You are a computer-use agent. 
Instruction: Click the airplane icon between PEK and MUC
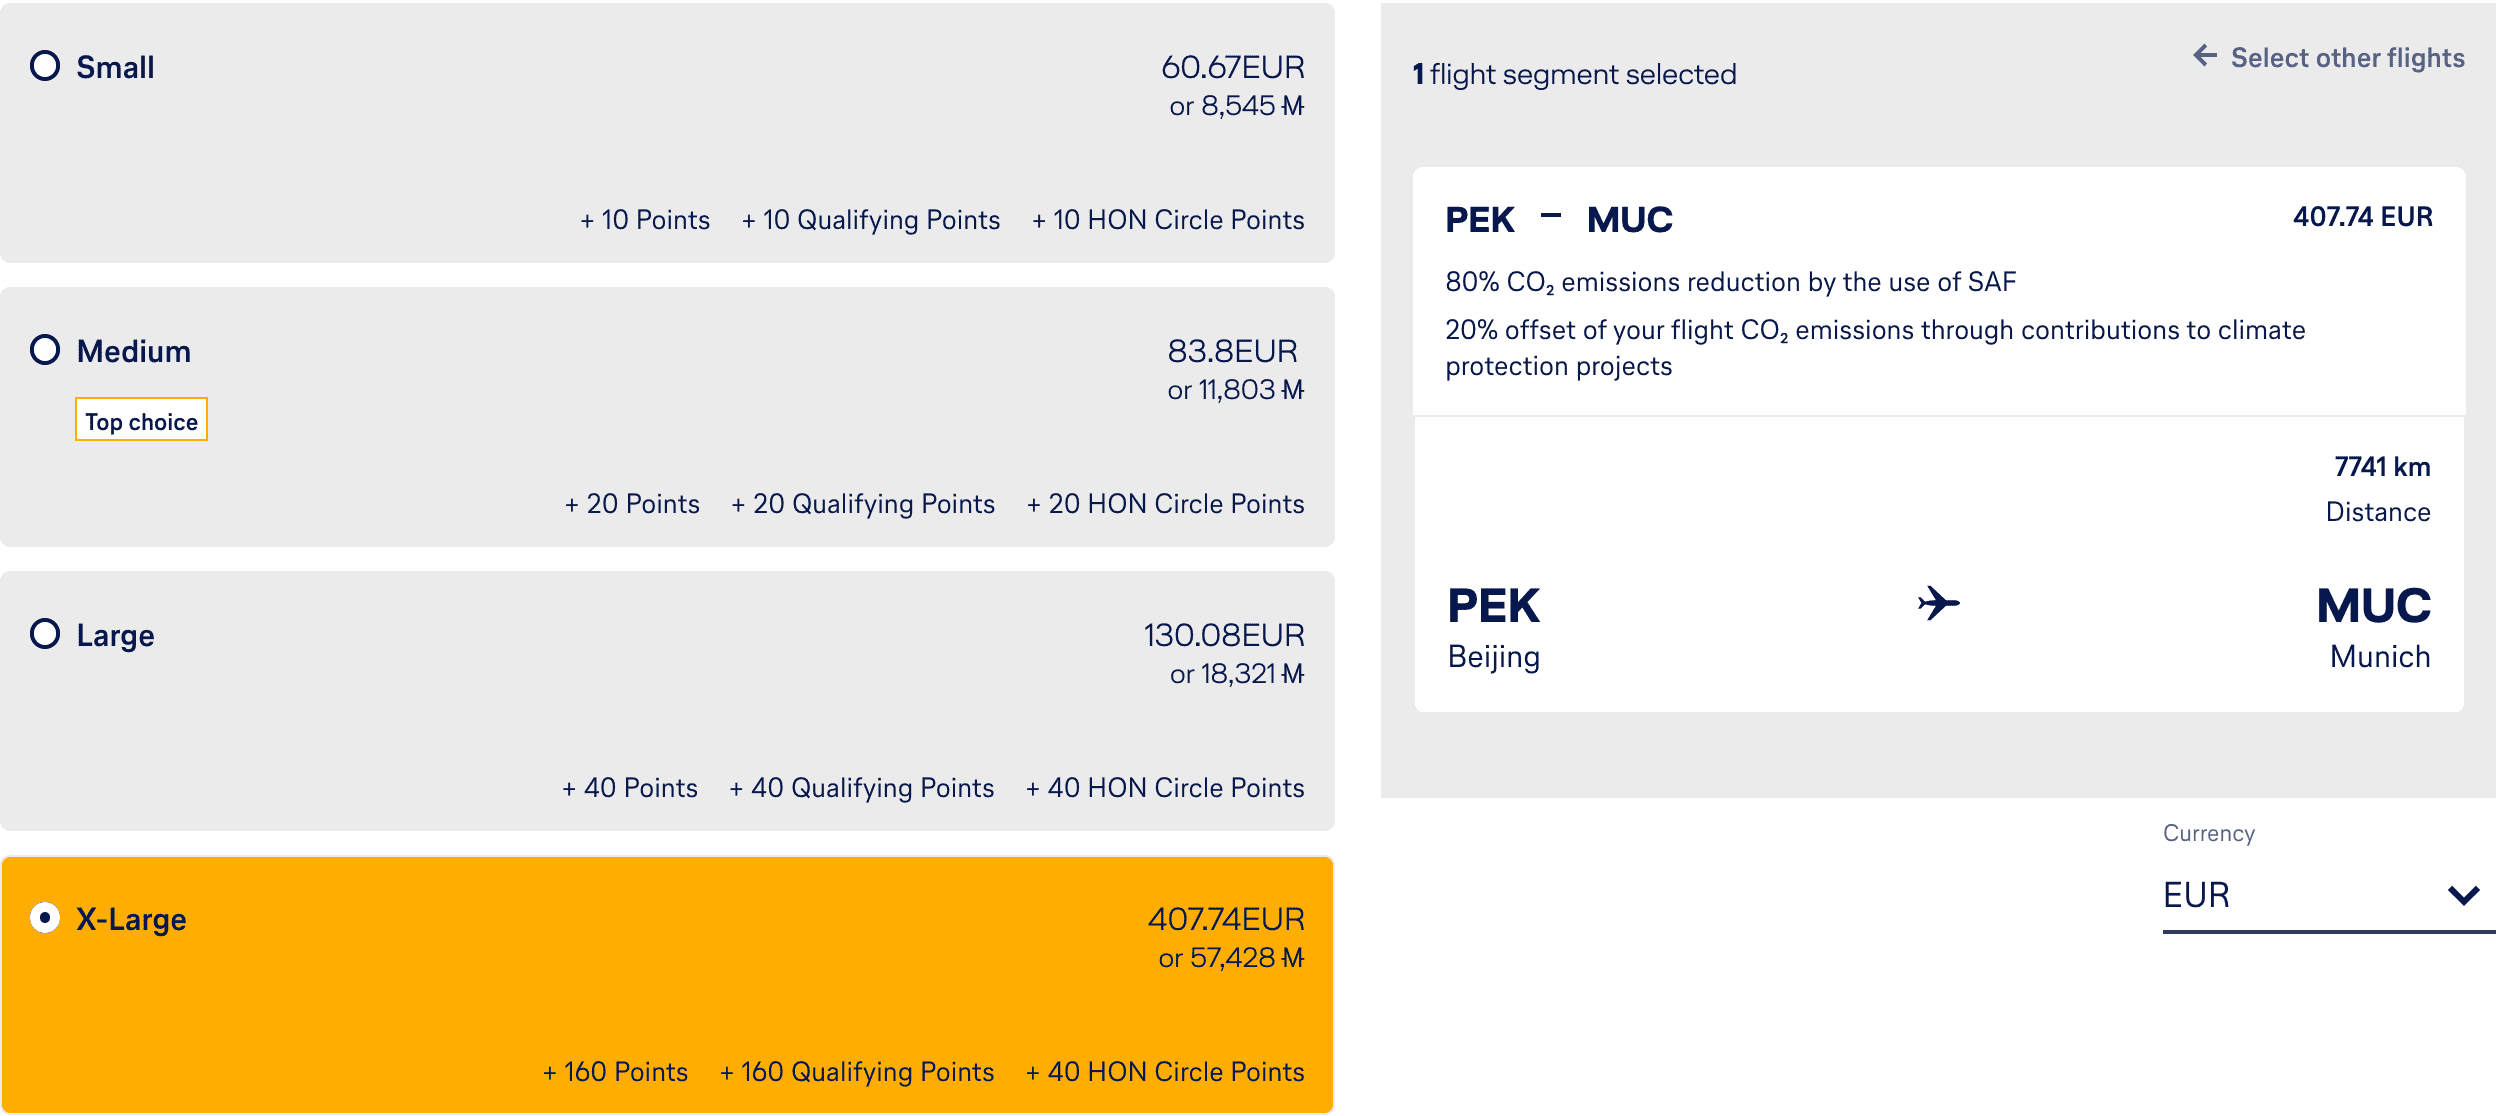[1938, 603]
